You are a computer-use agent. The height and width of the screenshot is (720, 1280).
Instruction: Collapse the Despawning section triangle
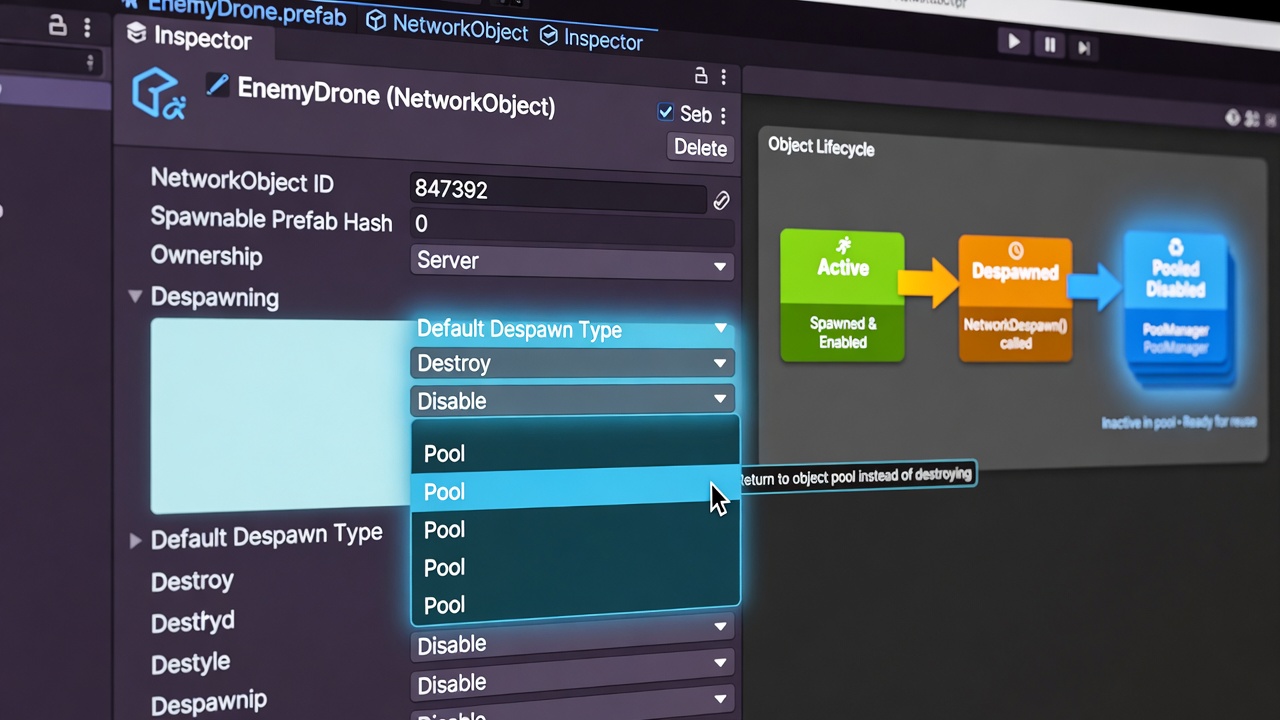pos(135,296)
